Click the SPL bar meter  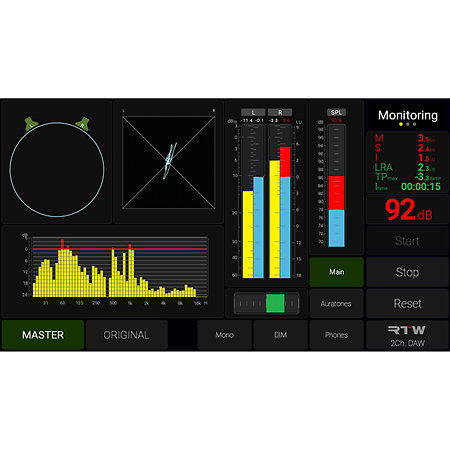pos(336,186)
